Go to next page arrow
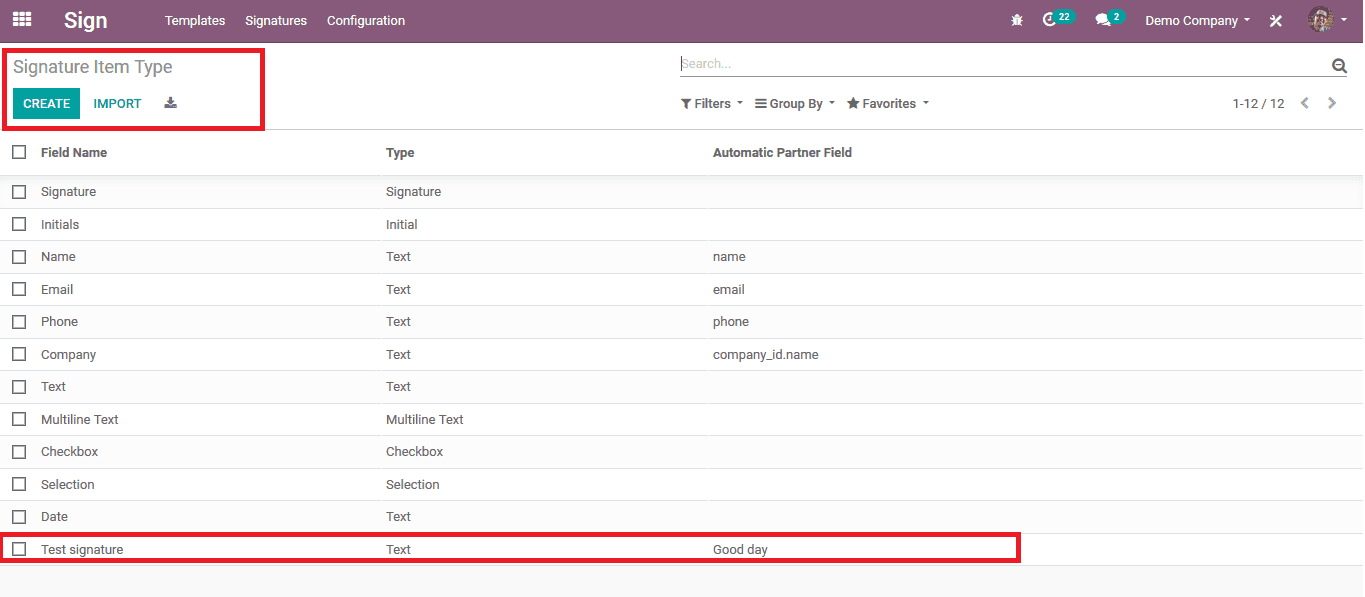The height and width of the screenshot is (597, 1365). tap(1332, 103)
